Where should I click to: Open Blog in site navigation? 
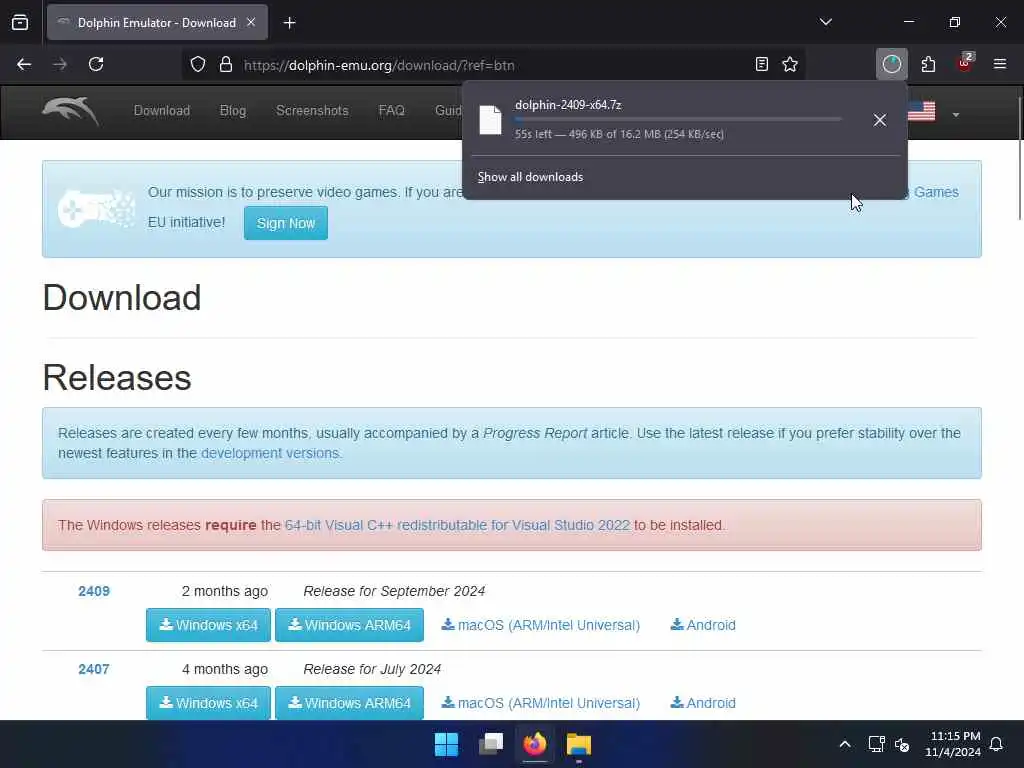[232, 110]
